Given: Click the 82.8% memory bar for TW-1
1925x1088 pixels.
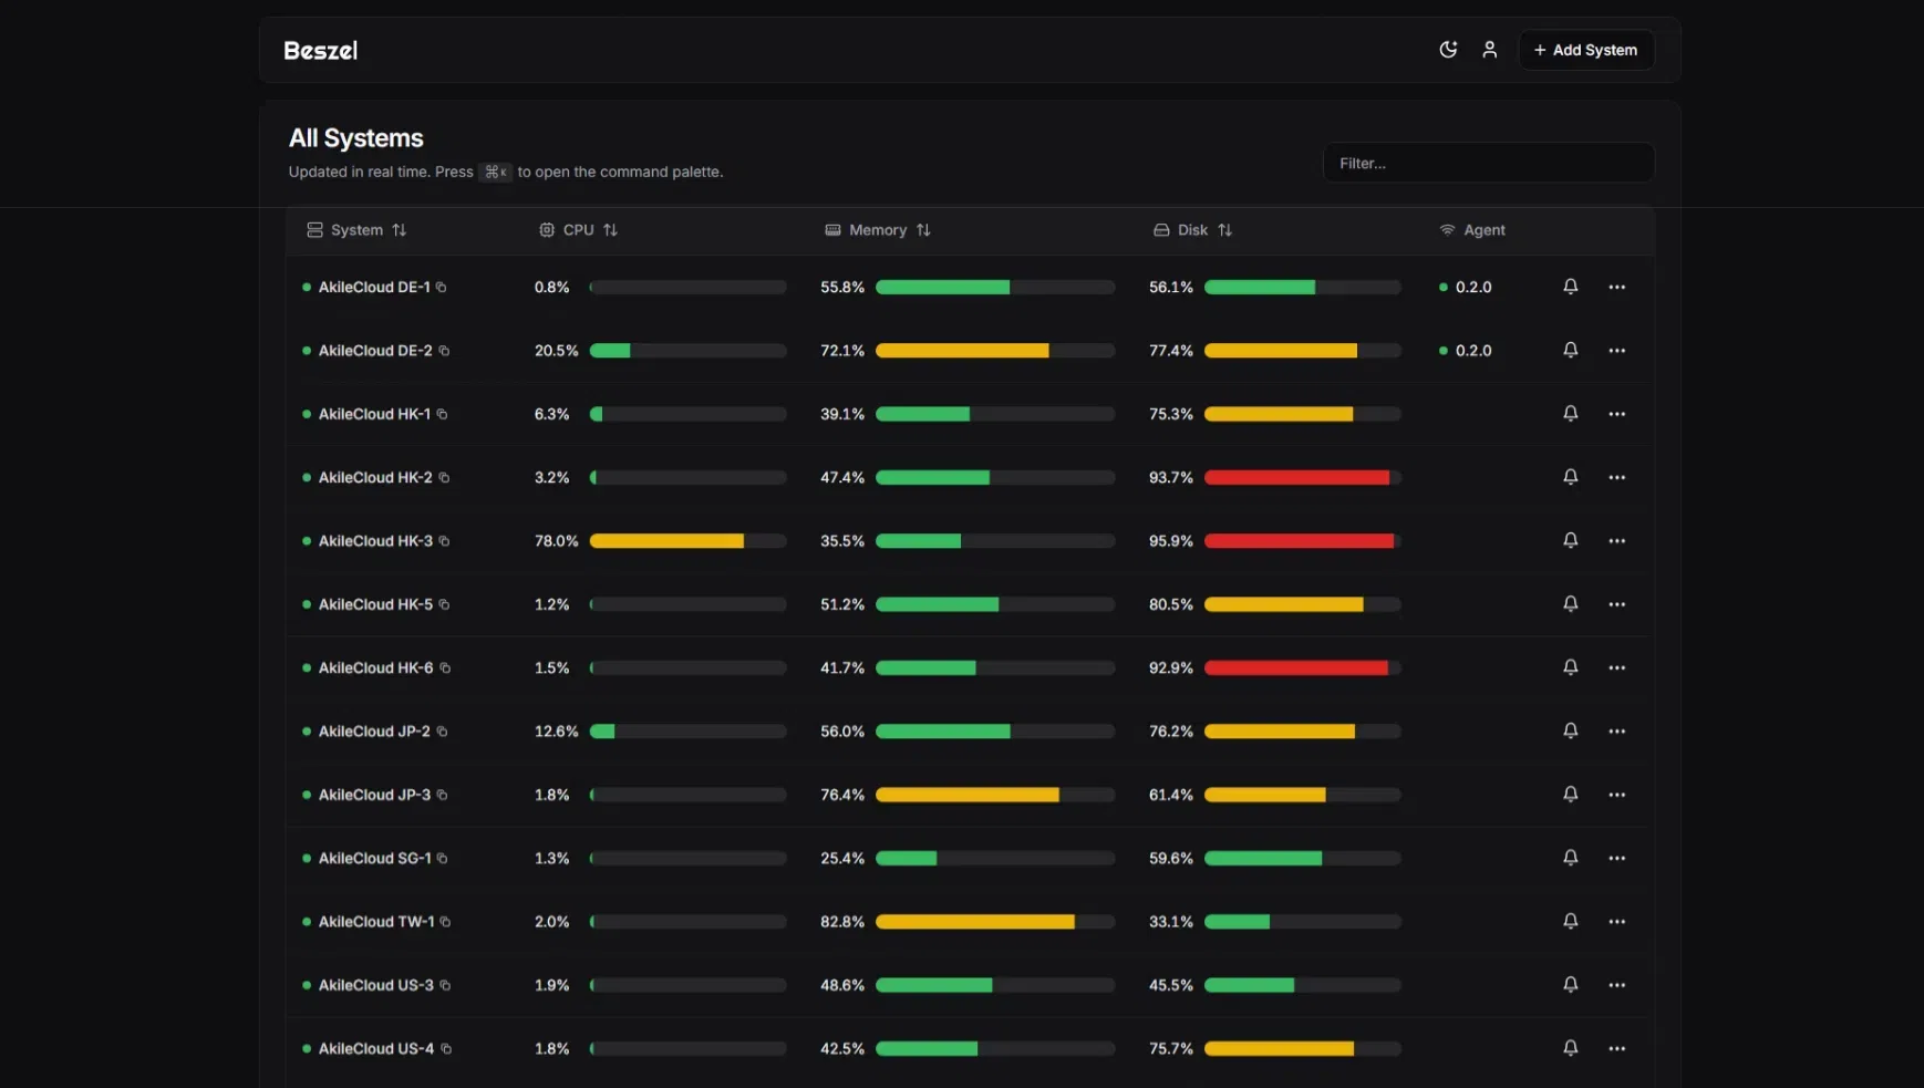Looking at the screenshot, I should click(995, 922).
